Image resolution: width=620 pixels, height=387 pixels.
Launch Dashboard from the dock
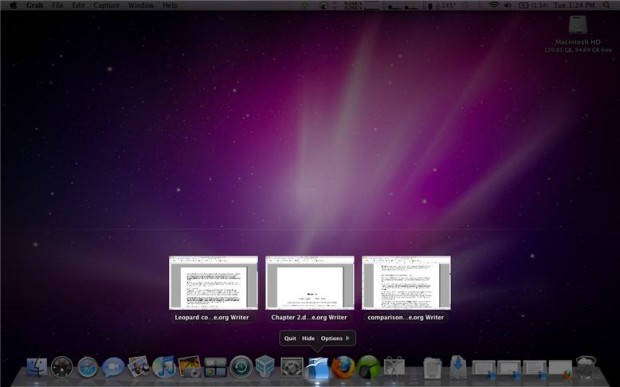62,367
